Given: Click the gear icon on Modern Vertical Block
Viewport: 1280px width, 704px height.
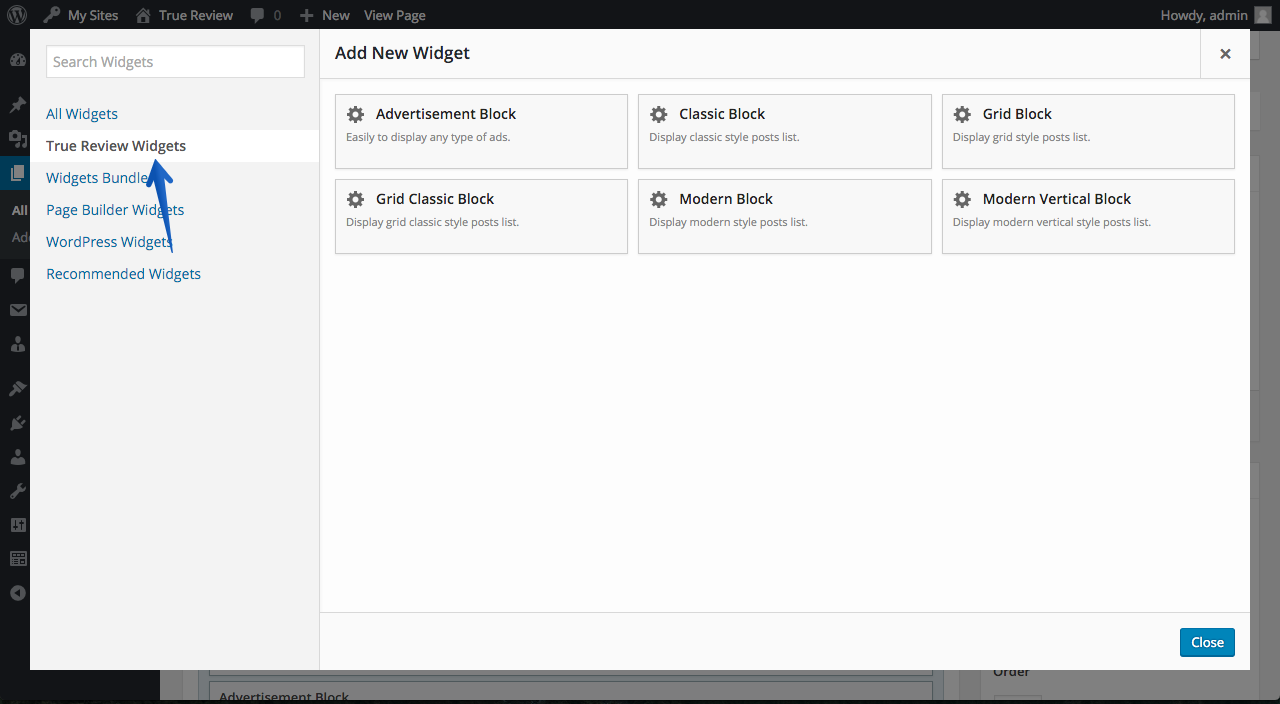Looking at the screenshot, I should tap(962, 199).
